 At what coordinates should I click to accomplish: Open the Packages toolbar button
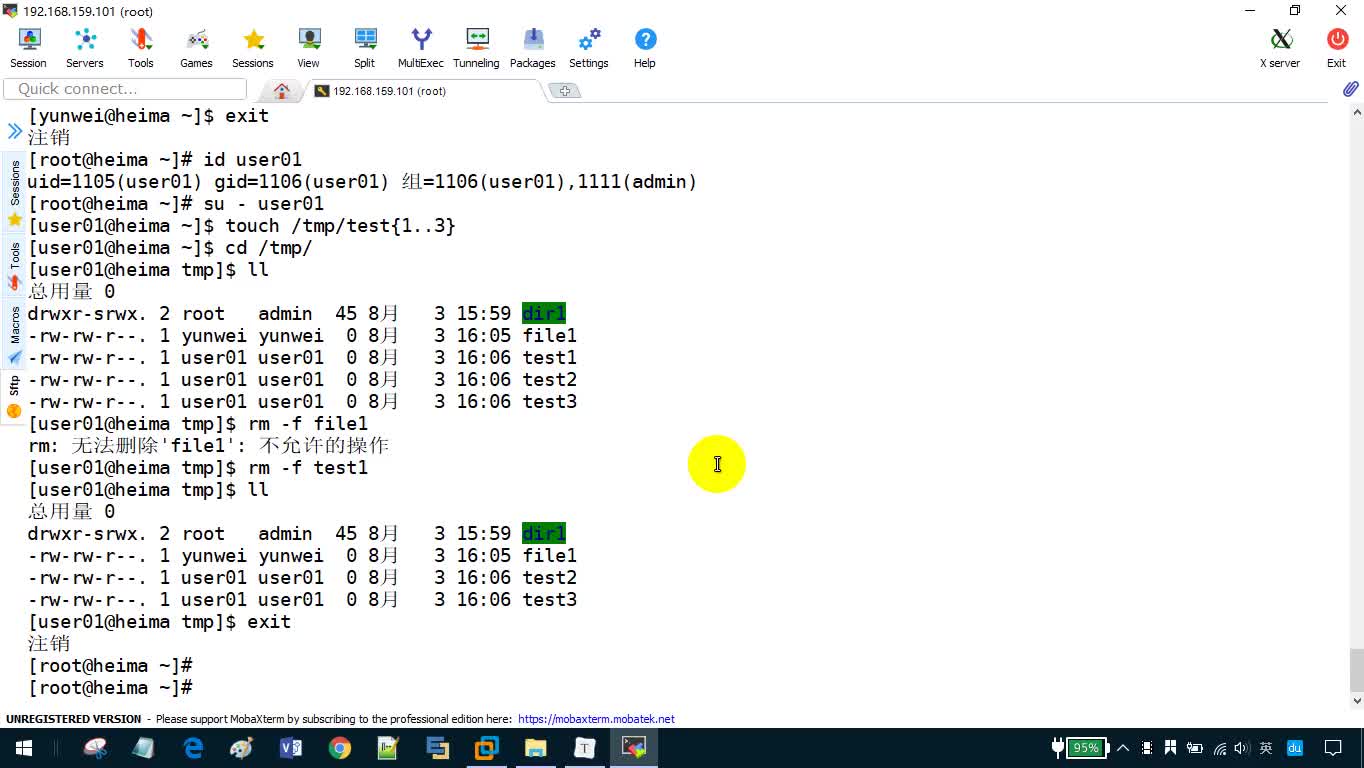click(x=533, y=48)
